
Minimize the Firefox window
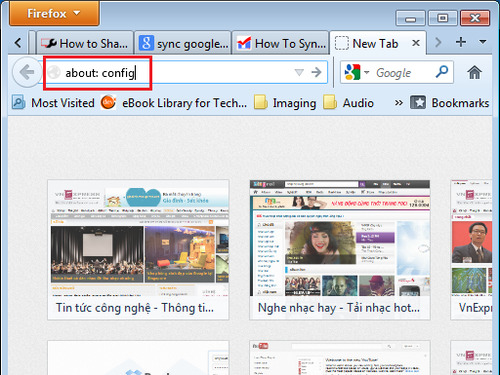[410, 18]
